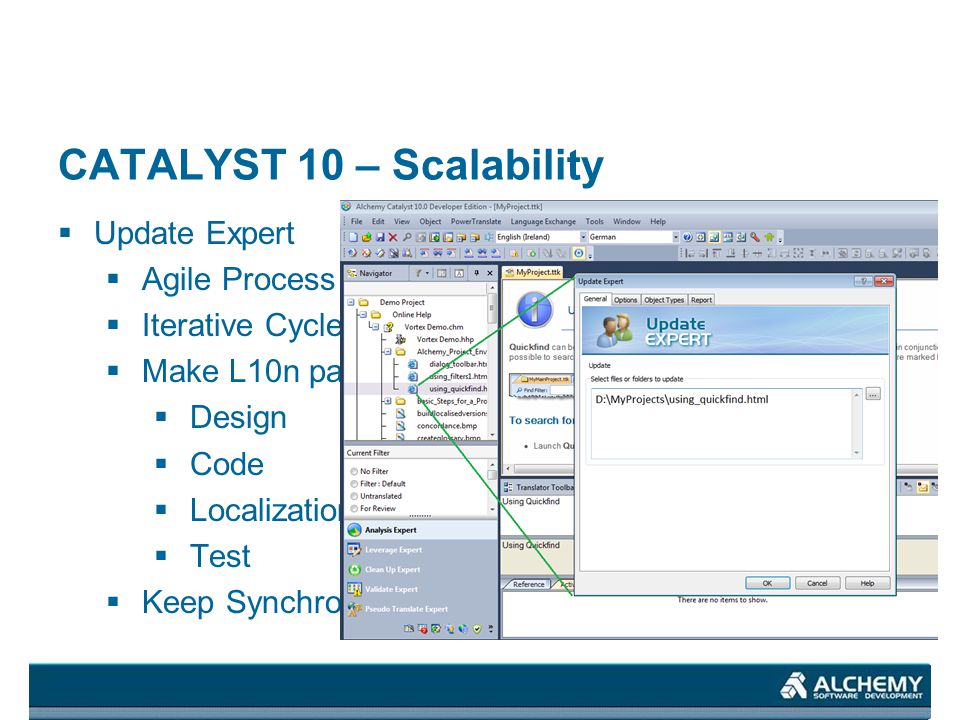Select the For Review radio button

tap(354, 508)
